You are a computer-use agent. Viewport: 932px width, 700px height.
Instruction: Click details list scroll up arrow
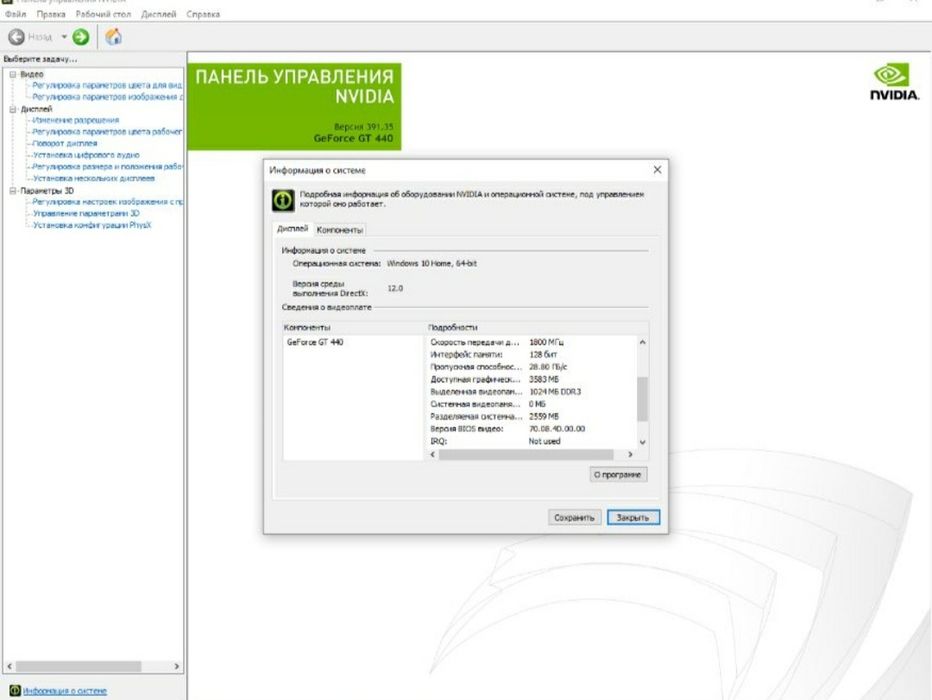point(643,342)
